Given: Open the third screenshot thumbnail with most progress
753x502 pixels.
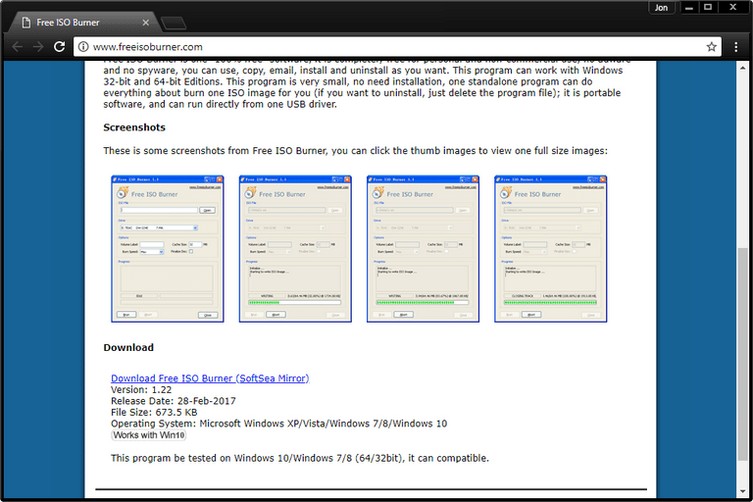Looking at the screenshot, I should pos(423,249).
